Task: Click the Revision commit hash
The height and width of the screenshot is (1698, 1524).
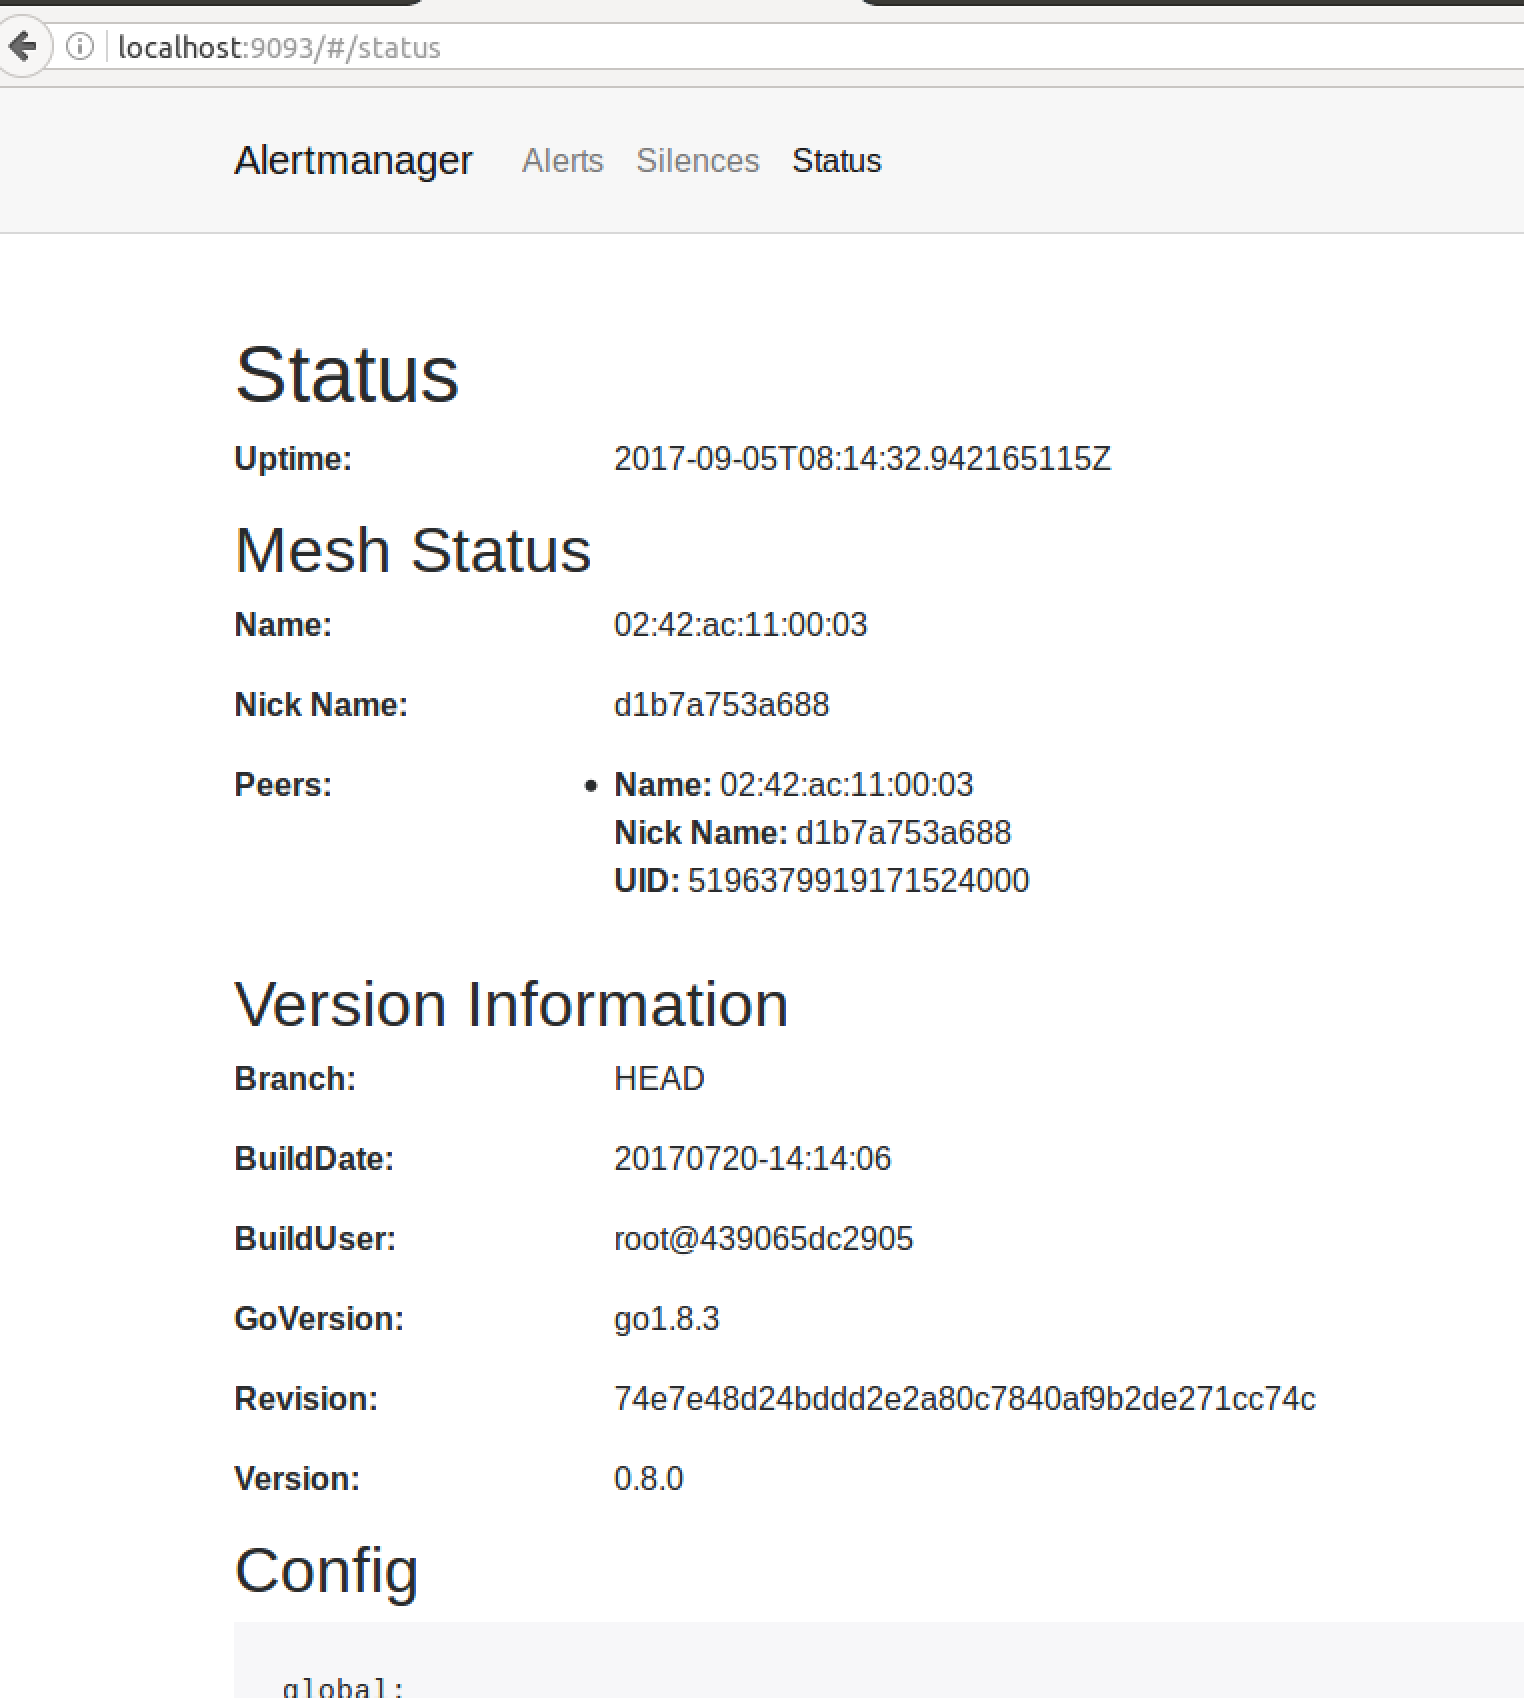Action: 964,1398
